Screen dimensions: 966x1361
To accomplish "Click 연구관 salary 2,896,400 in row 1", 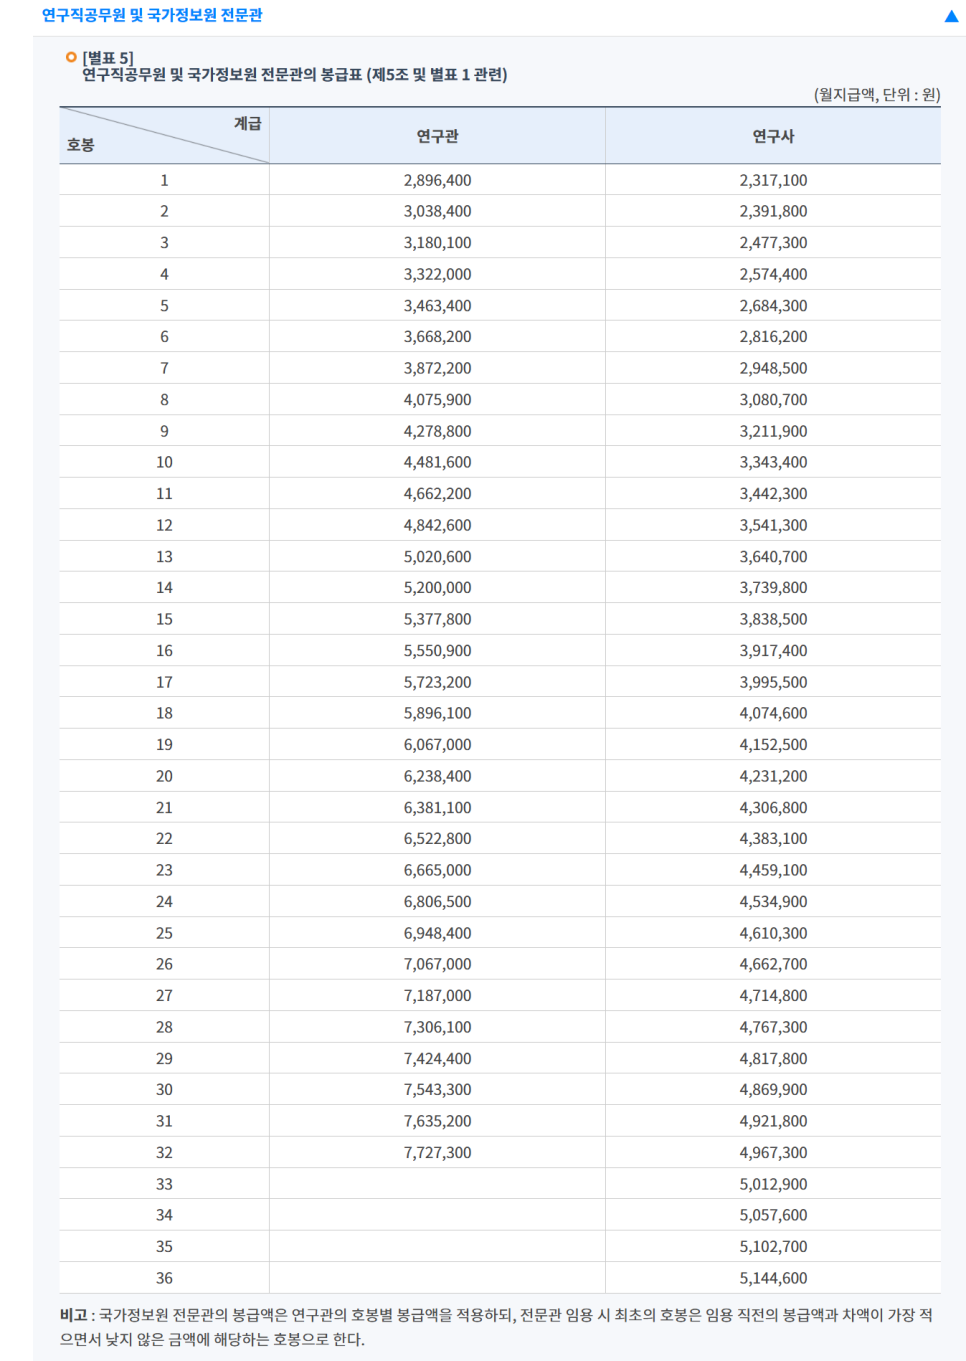I will point(437,180).
